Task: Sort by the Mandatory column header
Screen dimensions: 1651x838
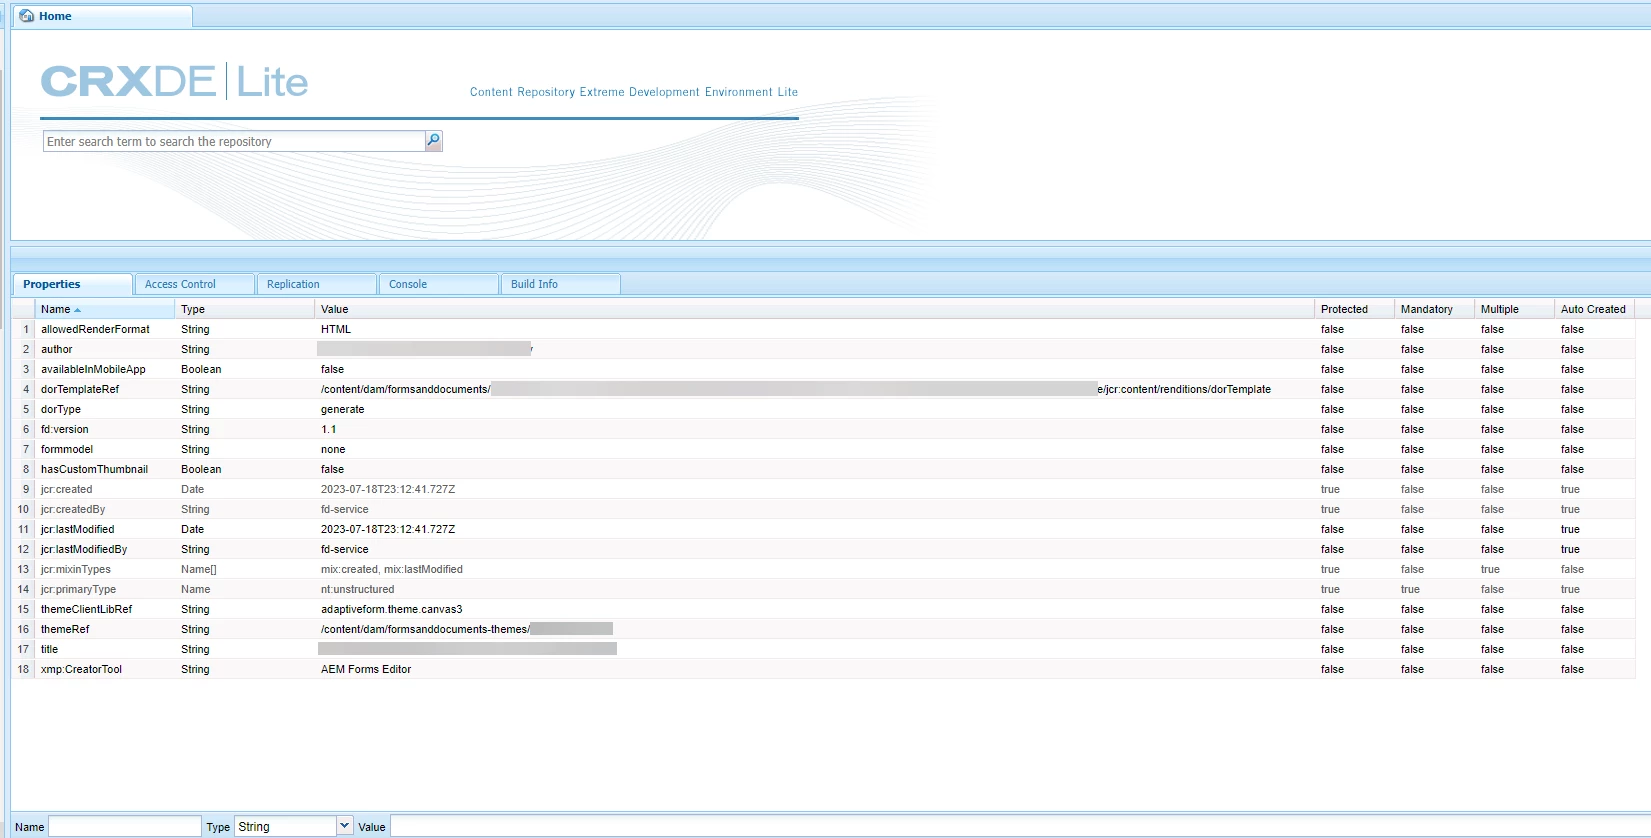Action: click(x=1435, y=309)
